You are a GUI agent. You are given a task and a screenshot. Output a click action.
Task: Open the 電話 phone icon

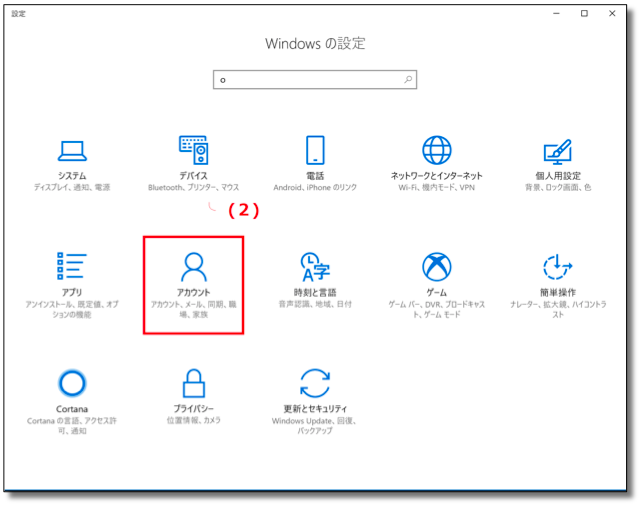click(315, 150)
